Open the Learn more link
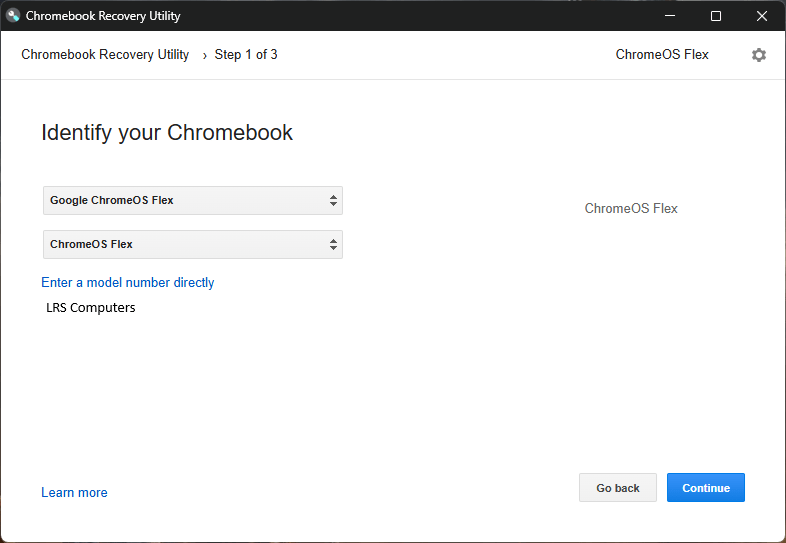 (x=74, y=493)
